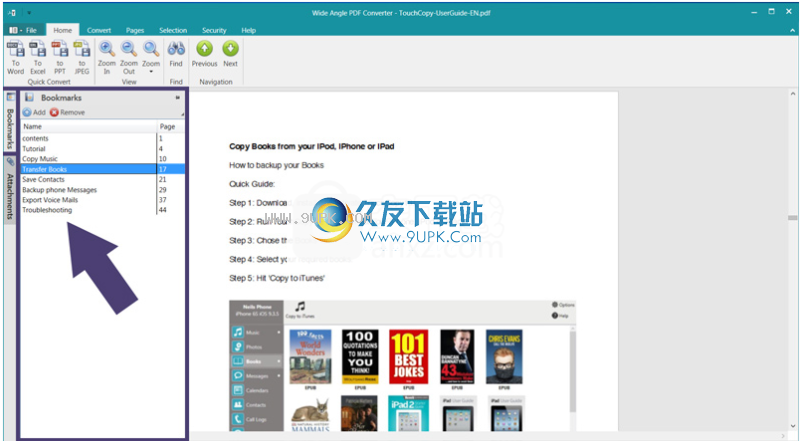Screen dimensions: 801x441
Task: Add a new bookmark
Action: 34,112
